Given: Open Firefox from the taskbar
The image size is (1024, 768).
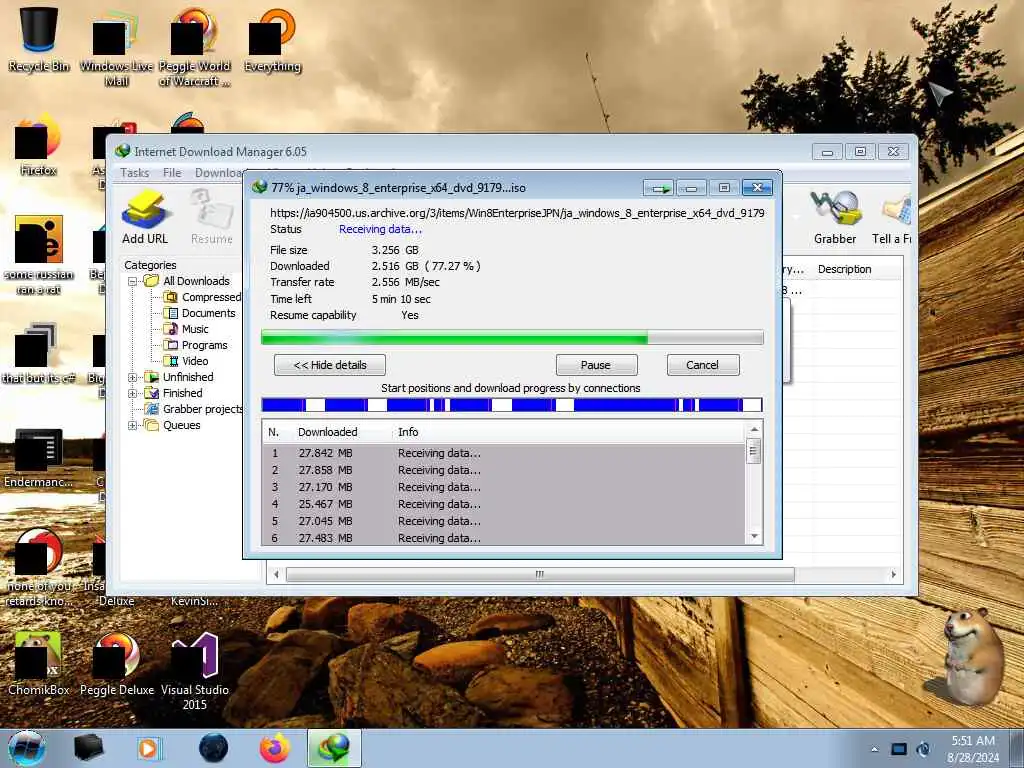Looking at the screenshot, I should pos(274,748).
